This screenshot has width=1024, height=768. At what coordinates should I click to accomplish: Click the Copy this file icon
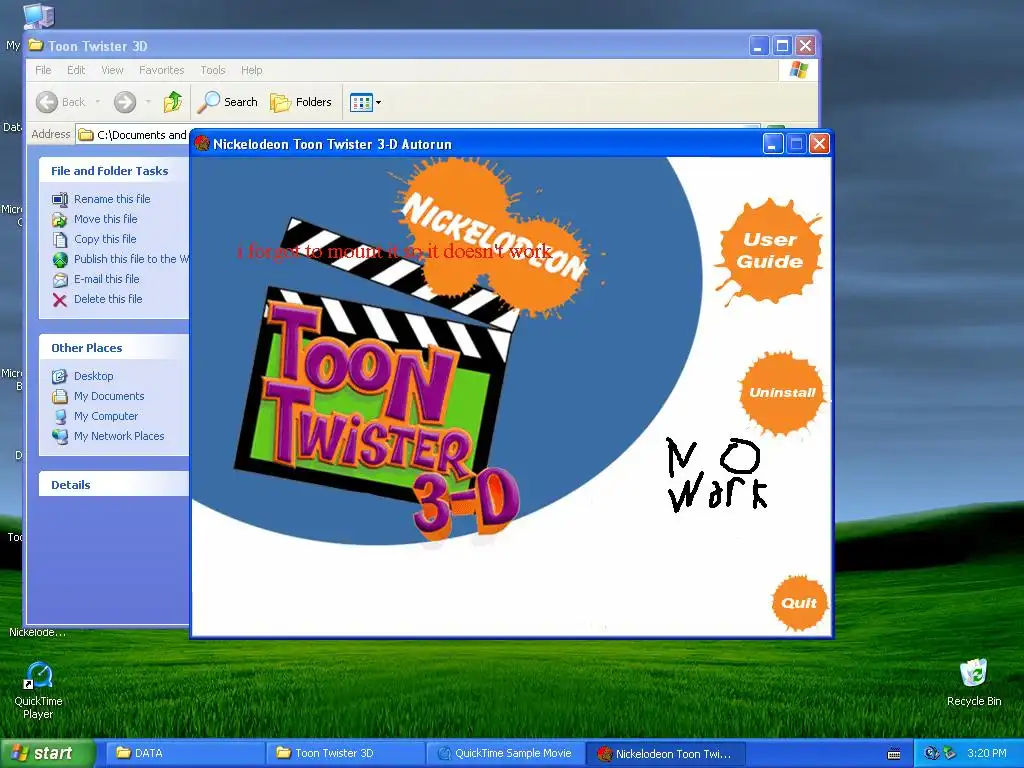(60, 240)
